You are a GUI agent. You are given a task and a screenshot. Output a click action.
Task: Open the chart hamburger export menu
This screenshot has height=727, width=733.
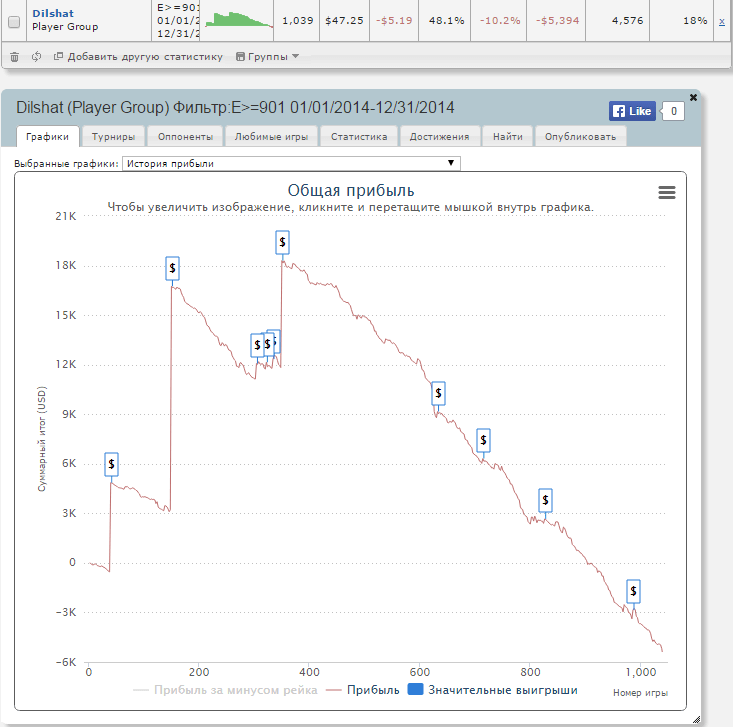point(667,194)
